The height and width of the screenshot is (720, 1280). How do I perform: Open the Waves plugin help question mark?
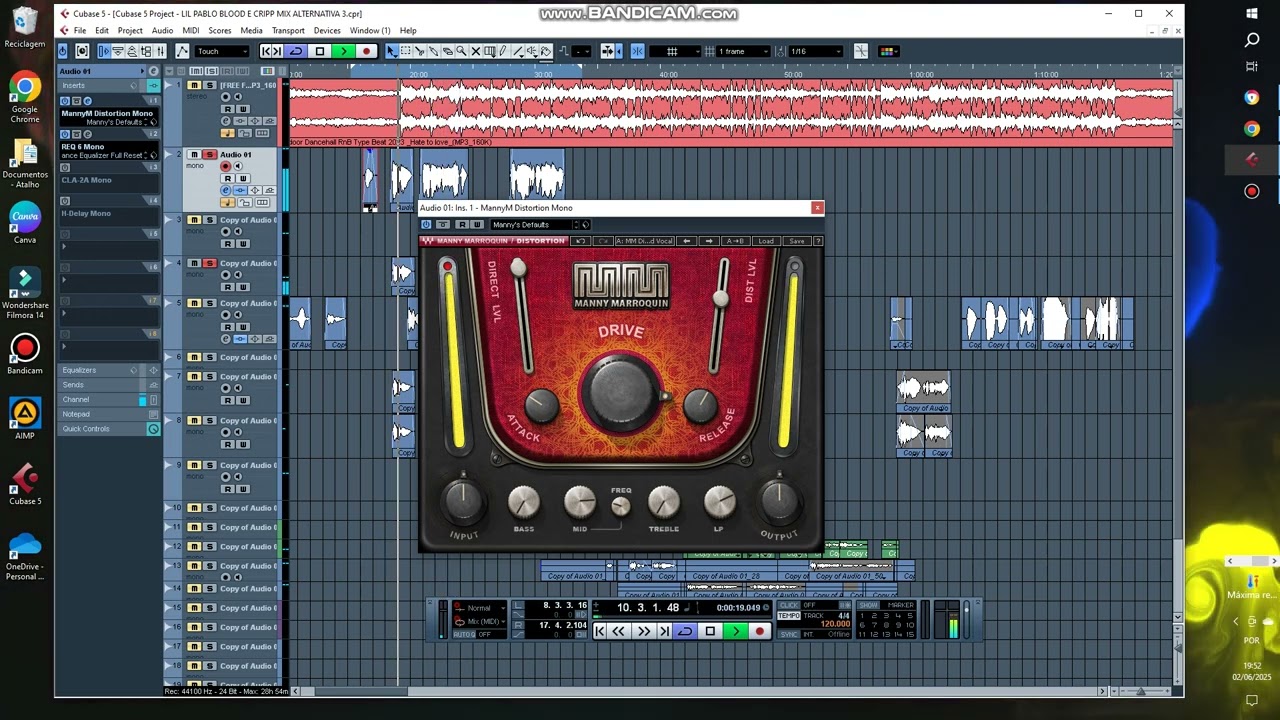click(818, 241)
